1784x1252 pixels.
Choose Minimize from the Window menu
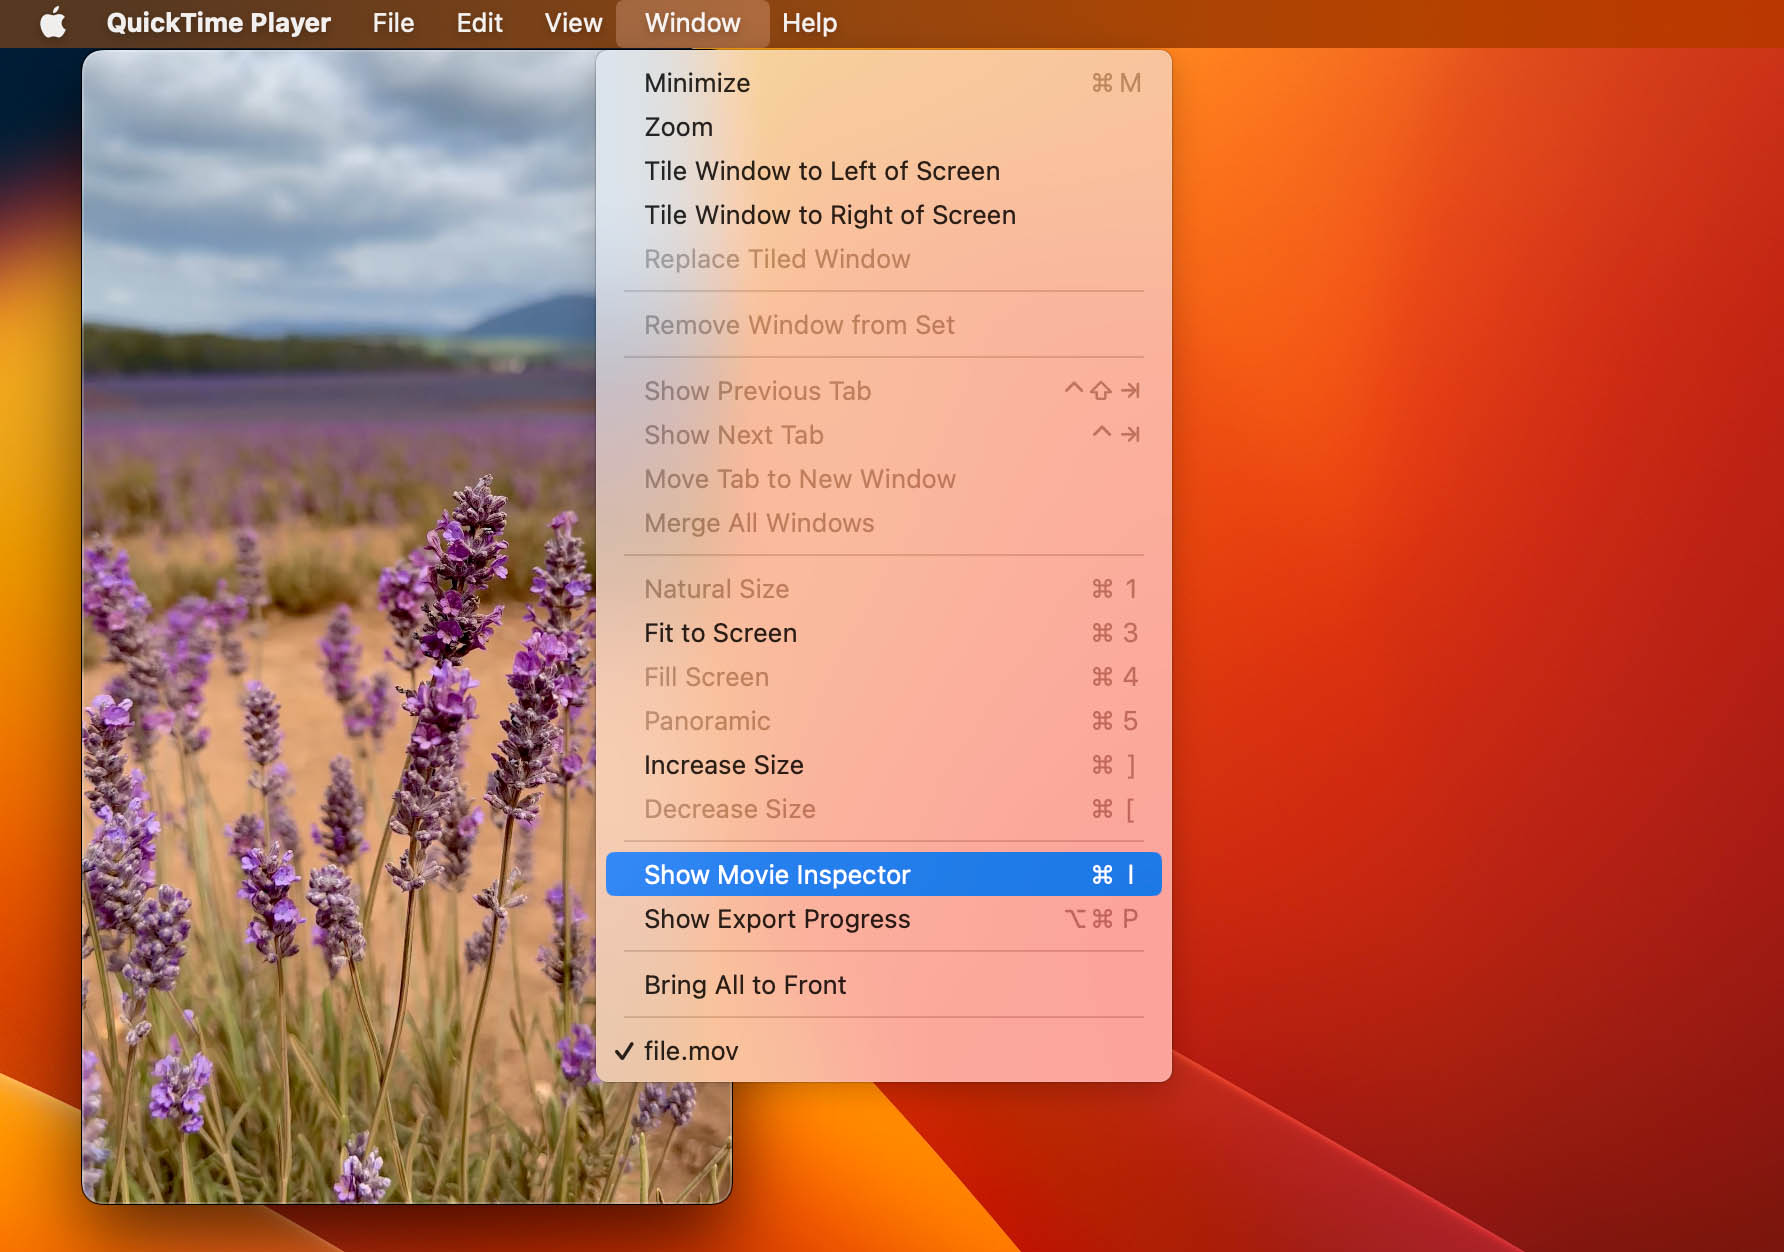click(x=883, y=83)
